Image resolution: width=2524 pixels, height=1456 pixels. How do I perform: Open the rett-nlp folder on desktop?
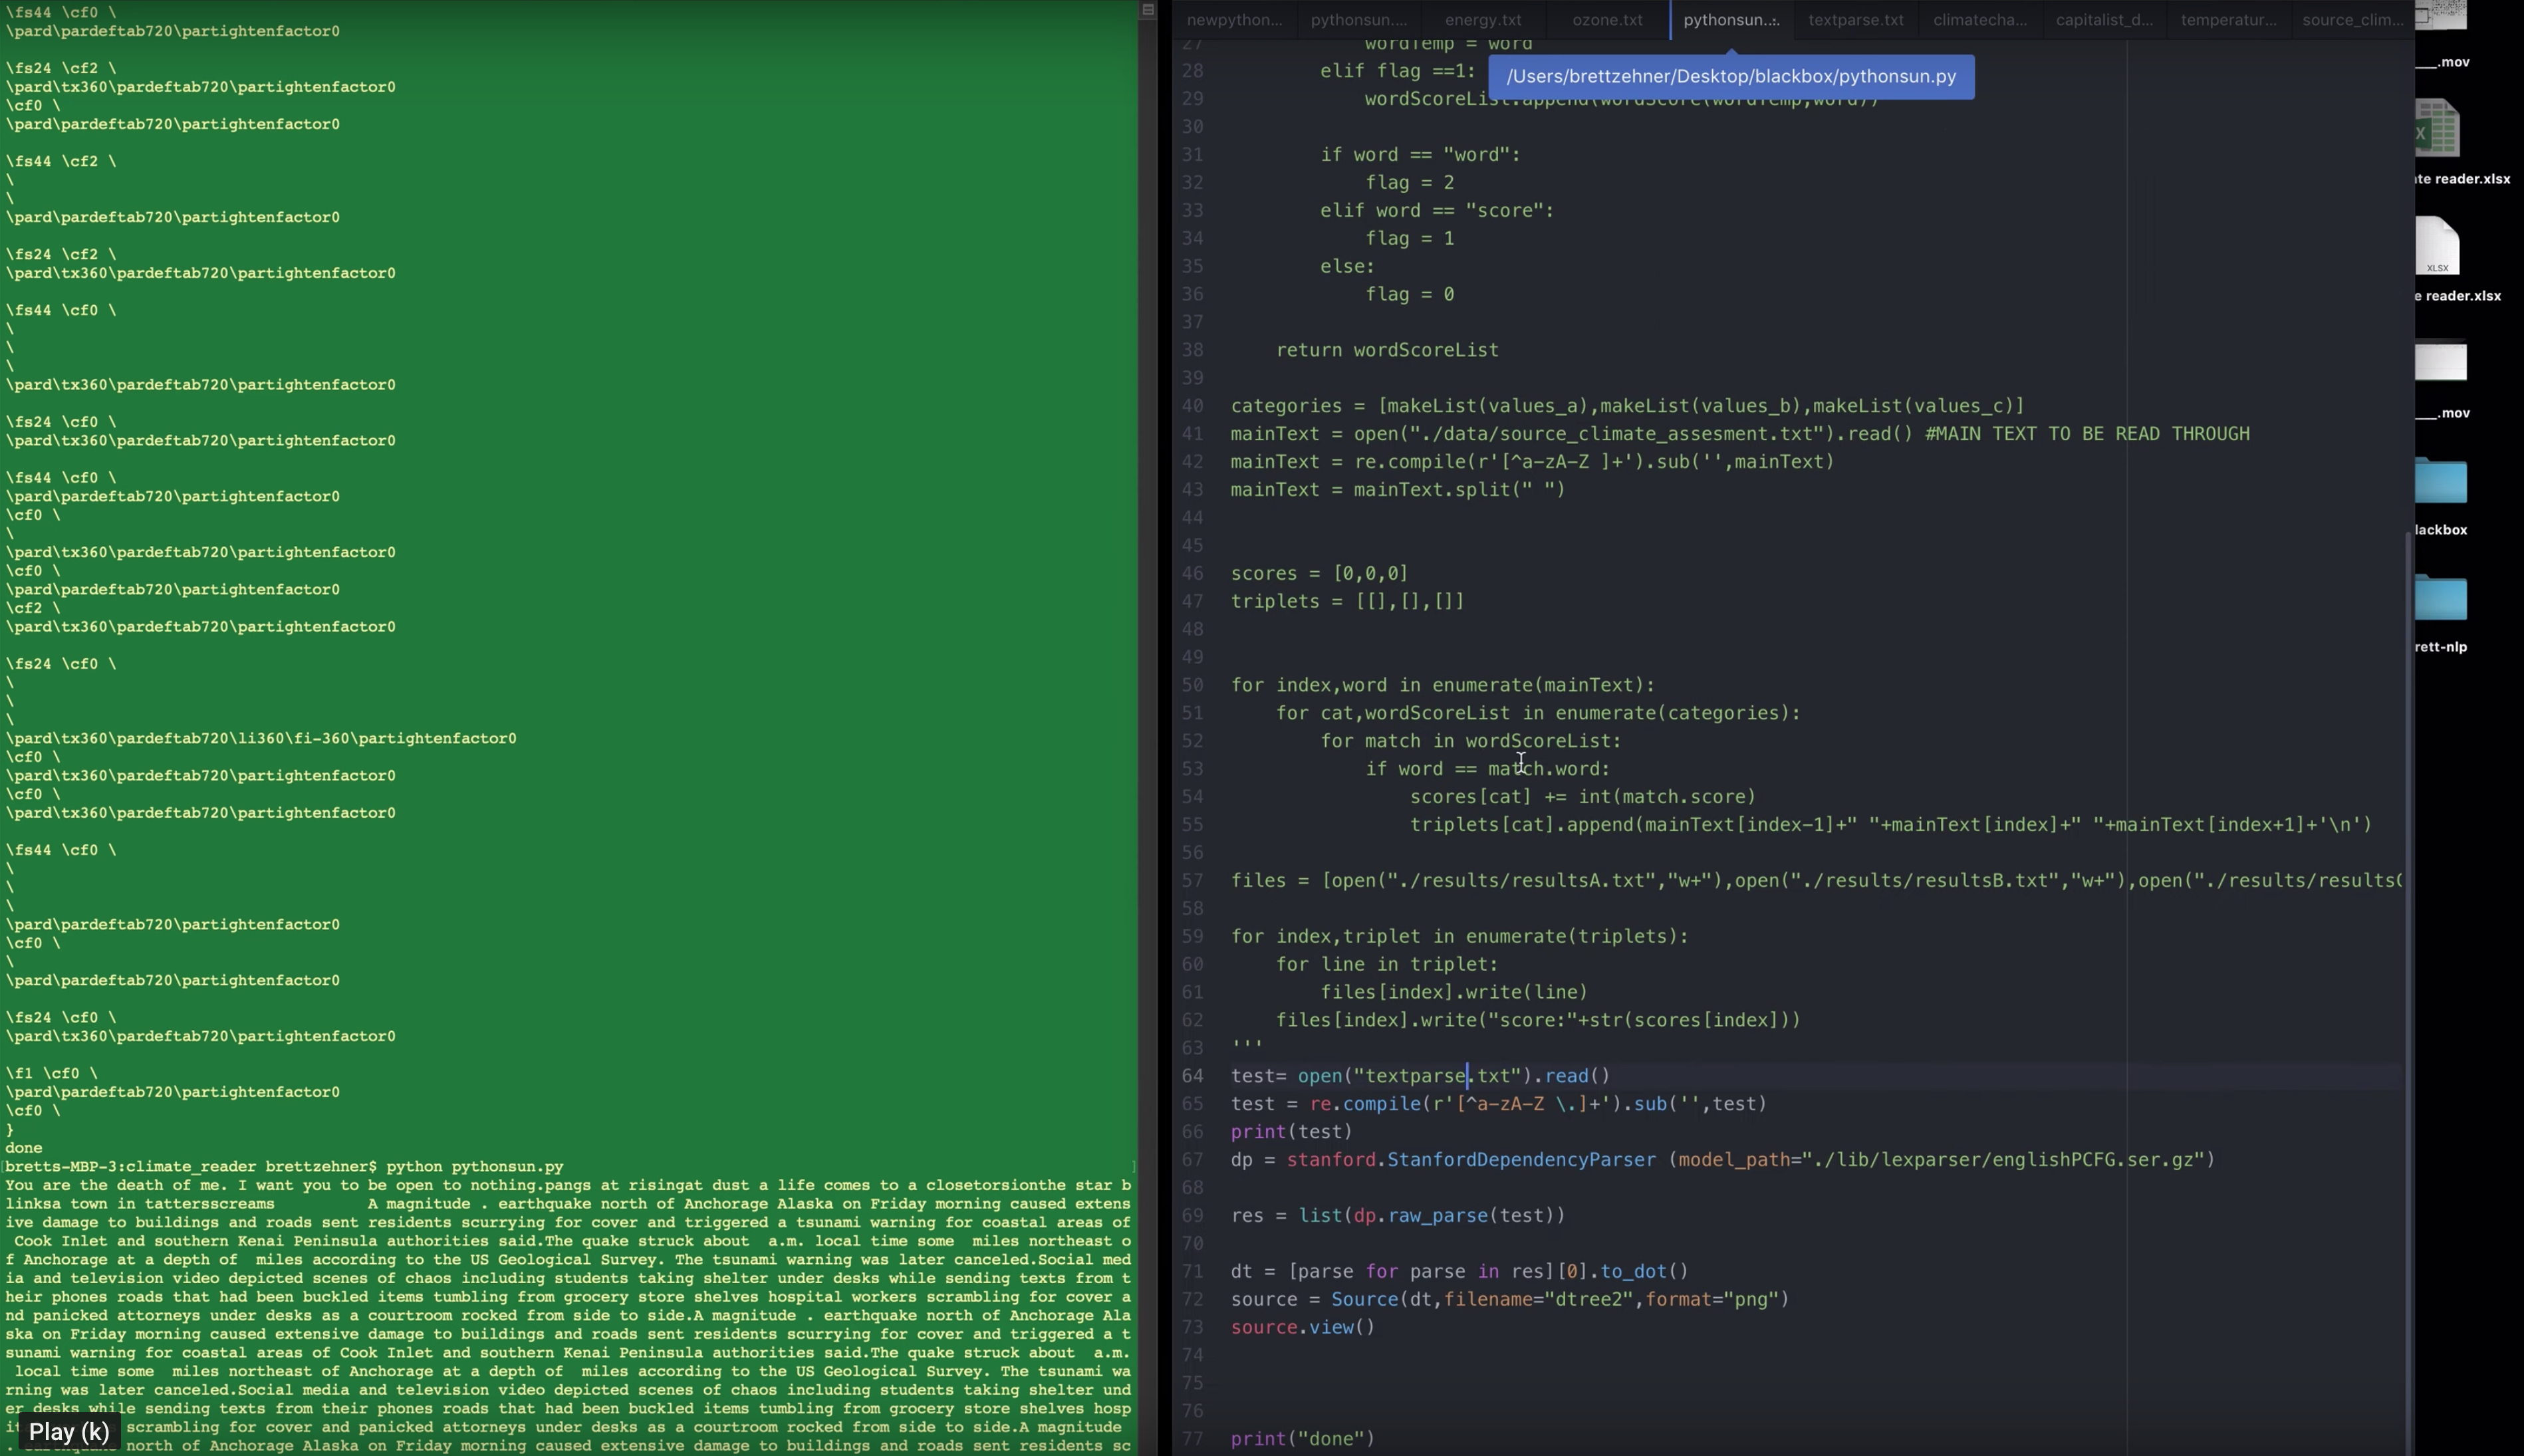(2440, 598)
